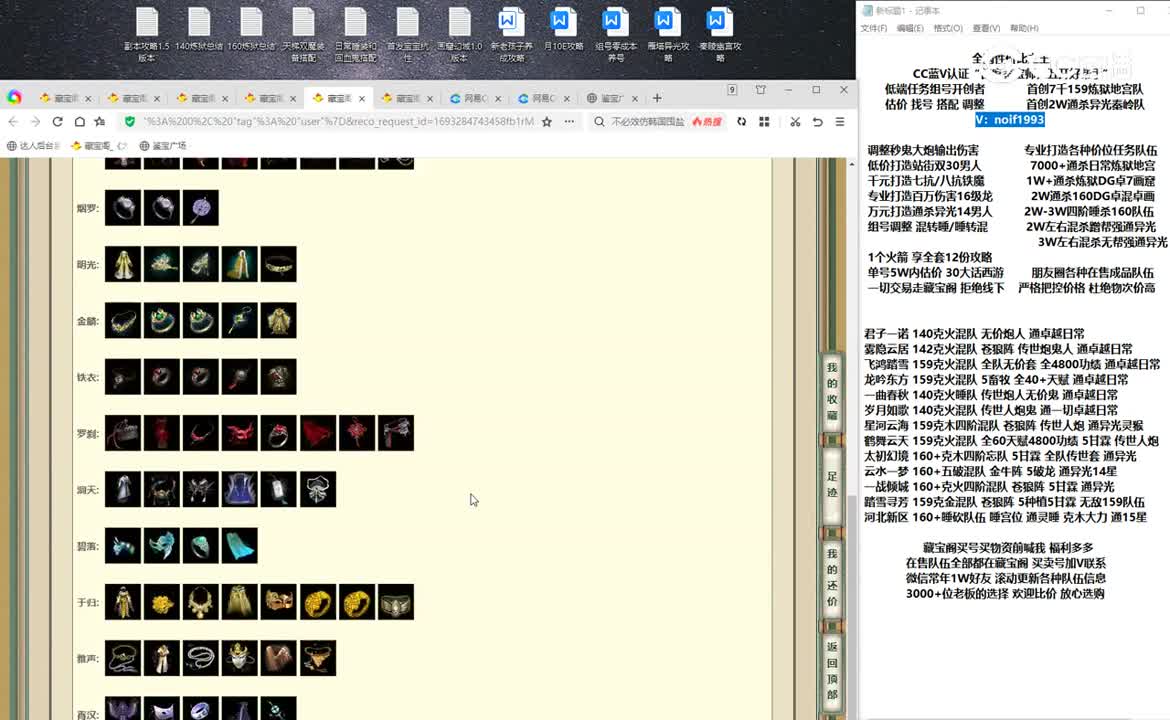Open desktop file 140炼狱总结
This screenshot has height=720, width=1170.
tap(199, 30)
